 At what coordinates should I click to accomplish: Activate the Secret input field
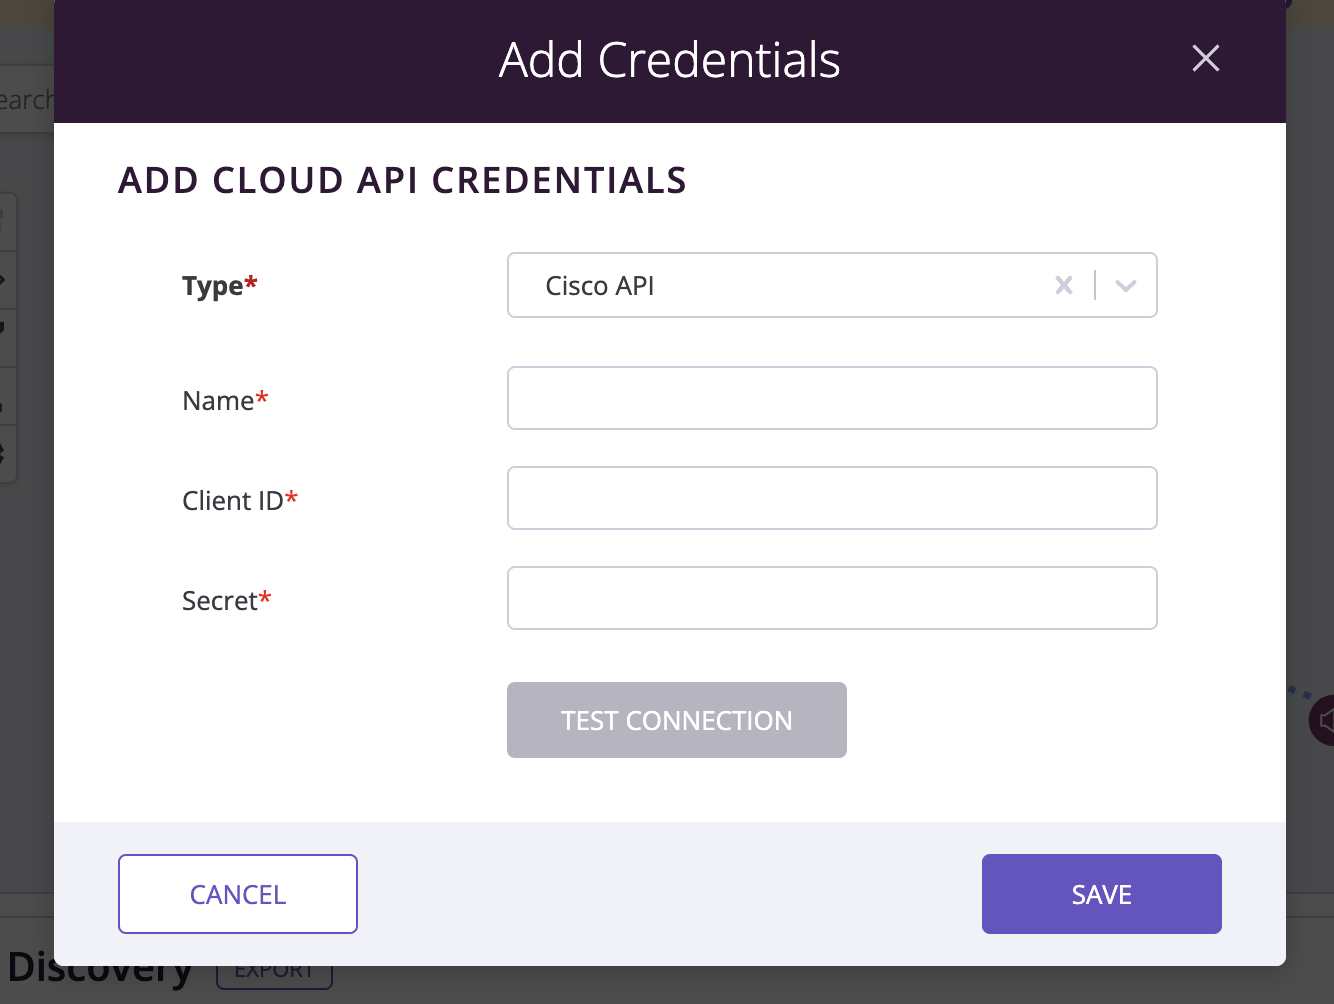(832, 598)
